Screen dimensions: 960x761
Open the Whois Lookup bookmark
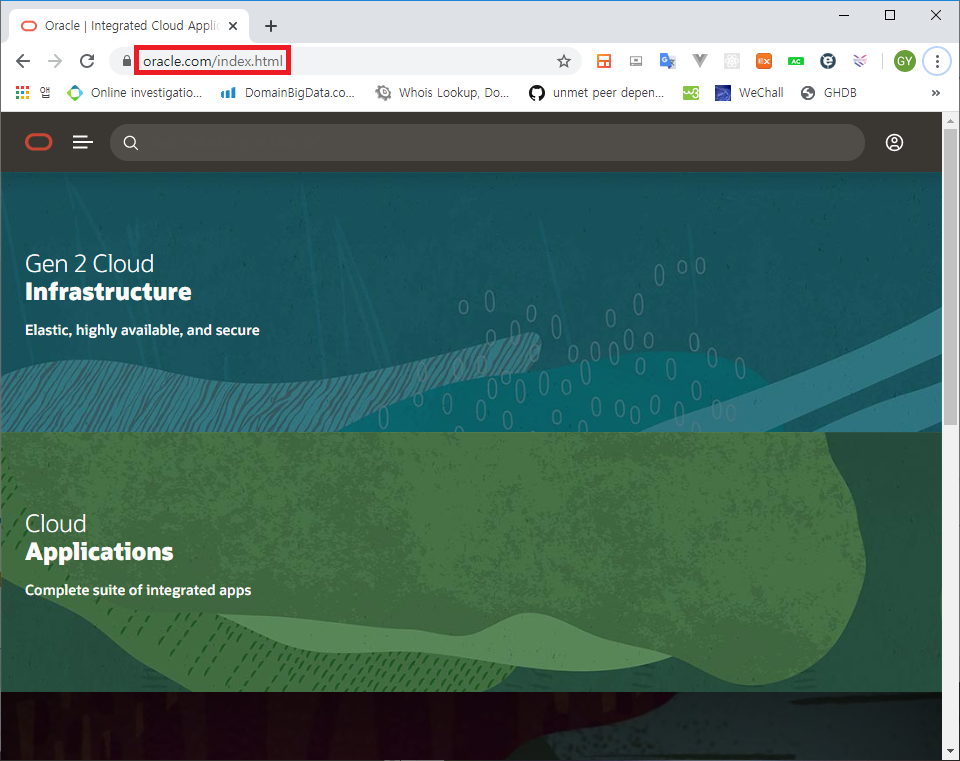[x=442, y=92]
